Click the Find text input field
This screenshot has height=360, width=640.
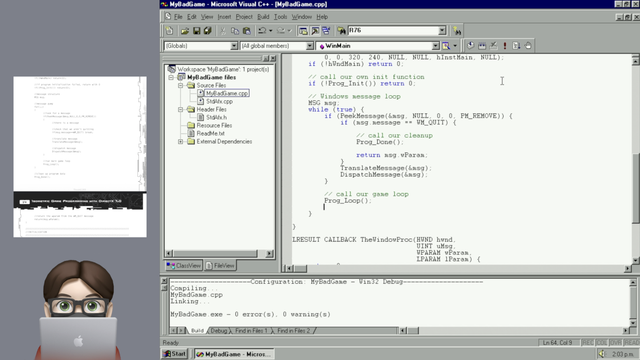point(393,31)
